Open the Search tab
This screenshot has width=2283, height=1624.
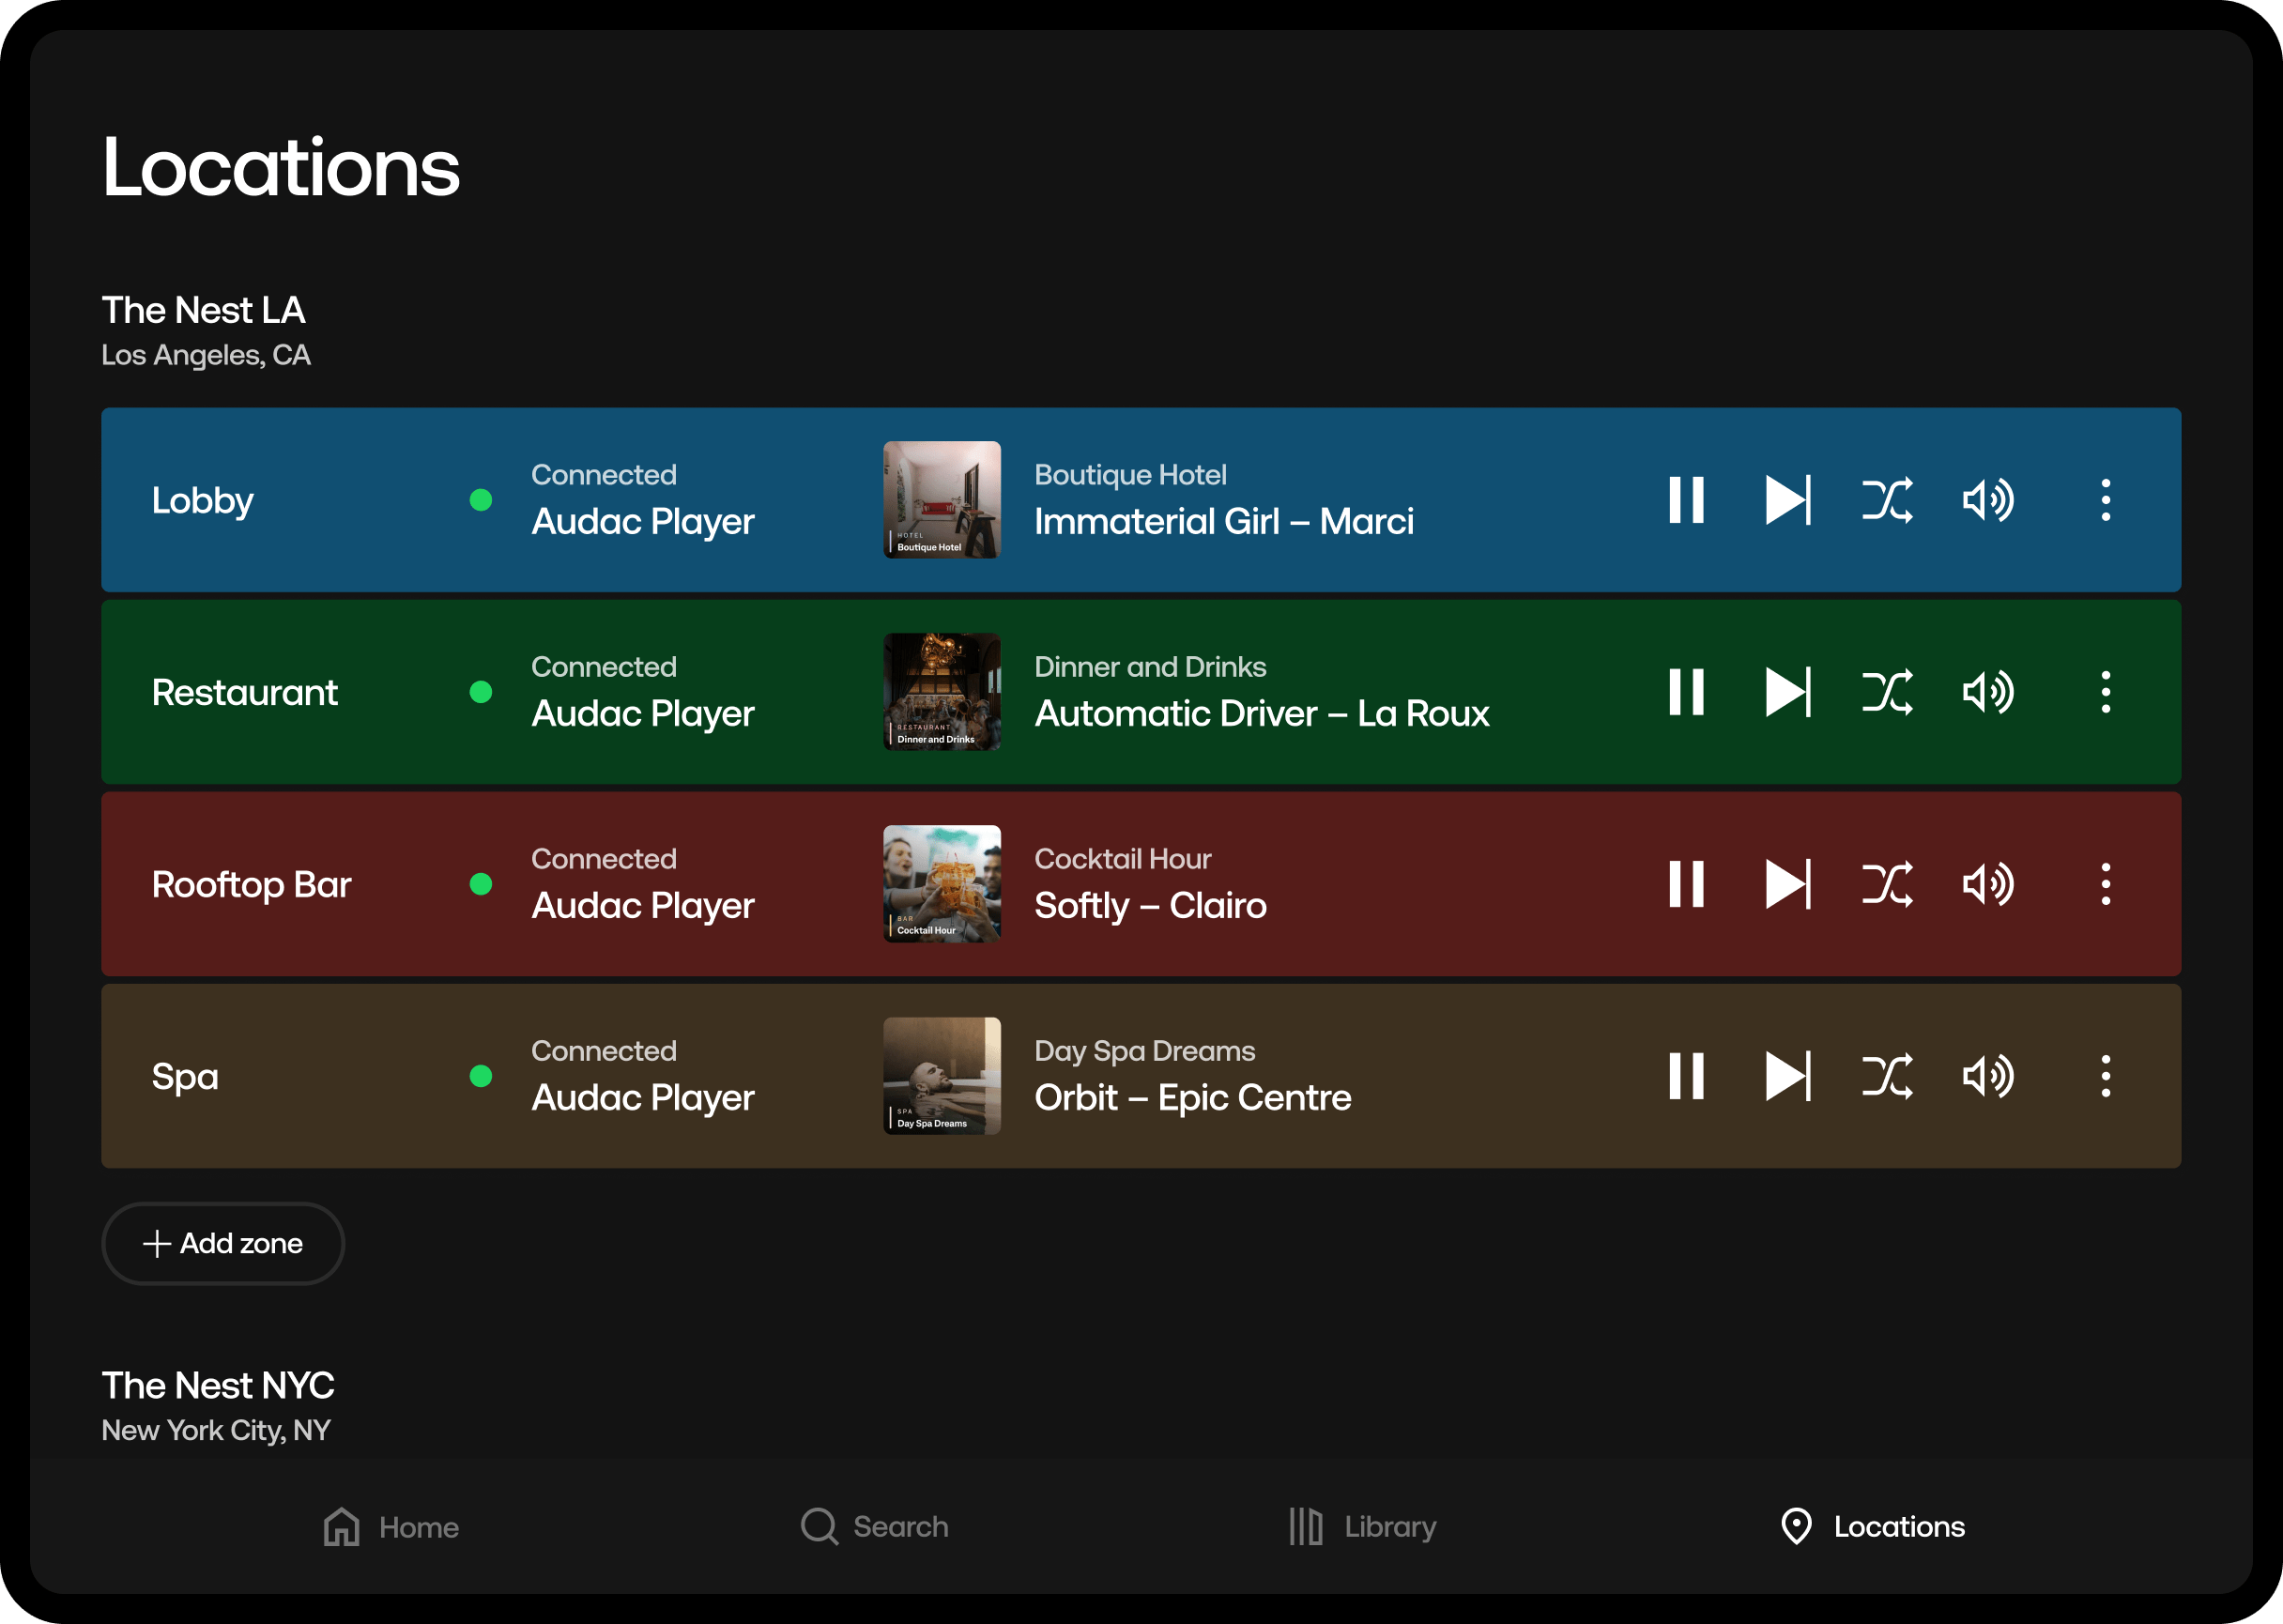click(x=874, y=1527)
